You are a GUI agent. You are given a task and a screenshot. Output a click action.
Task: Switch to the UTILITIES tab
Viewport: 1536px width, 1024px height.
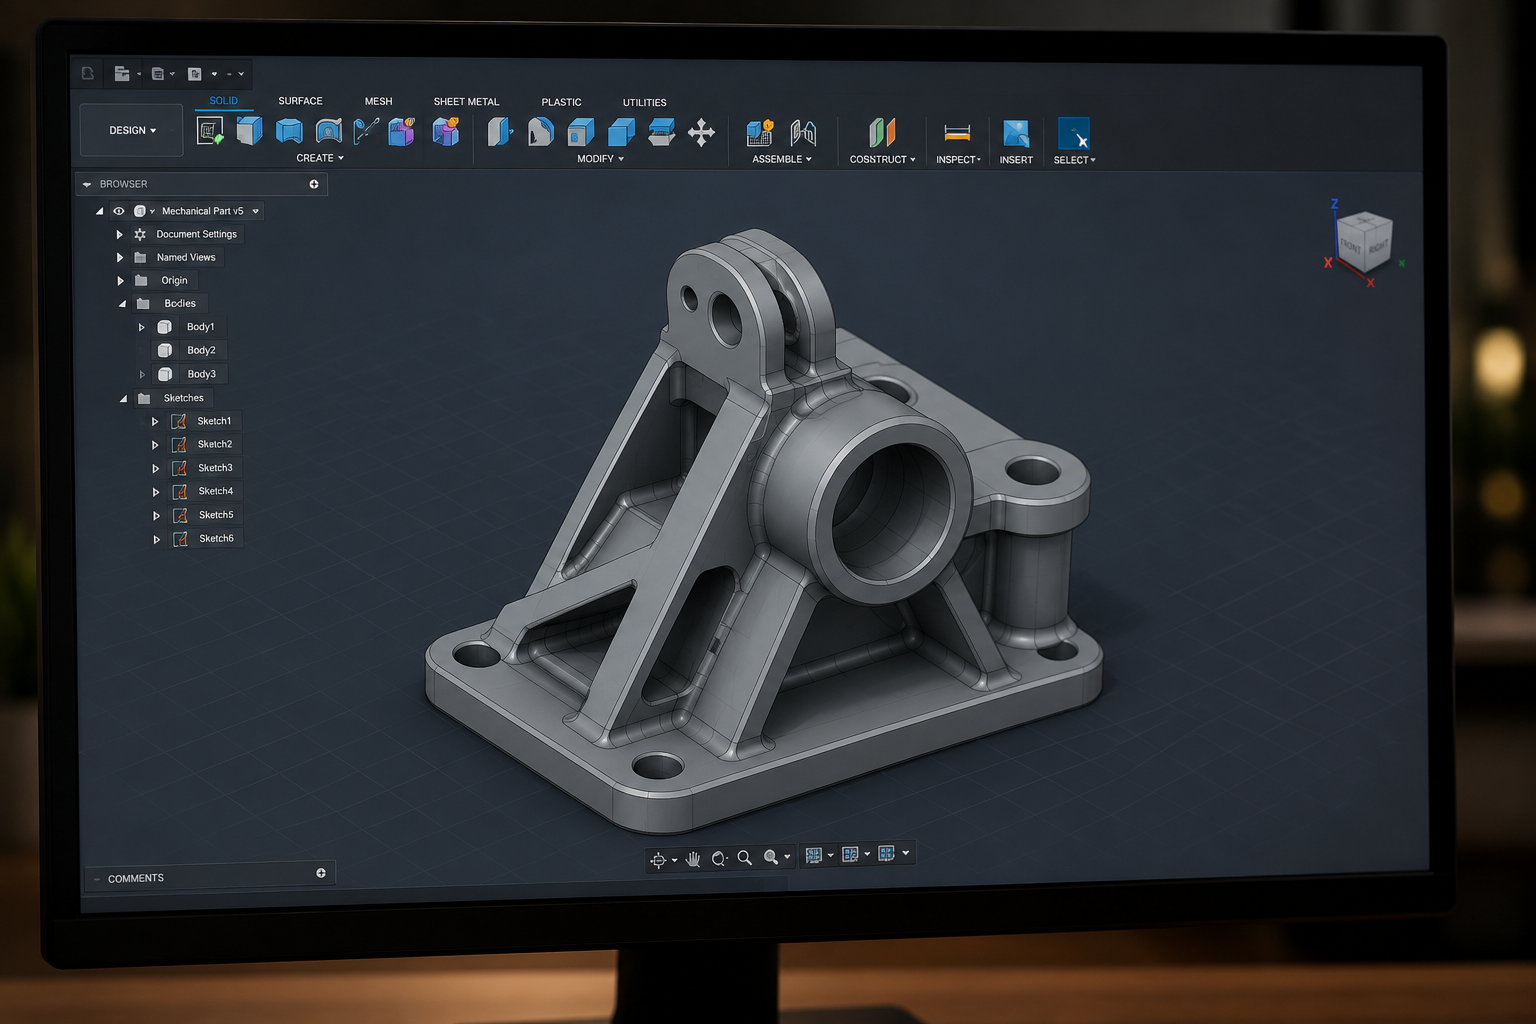click(x=644, y=102)
